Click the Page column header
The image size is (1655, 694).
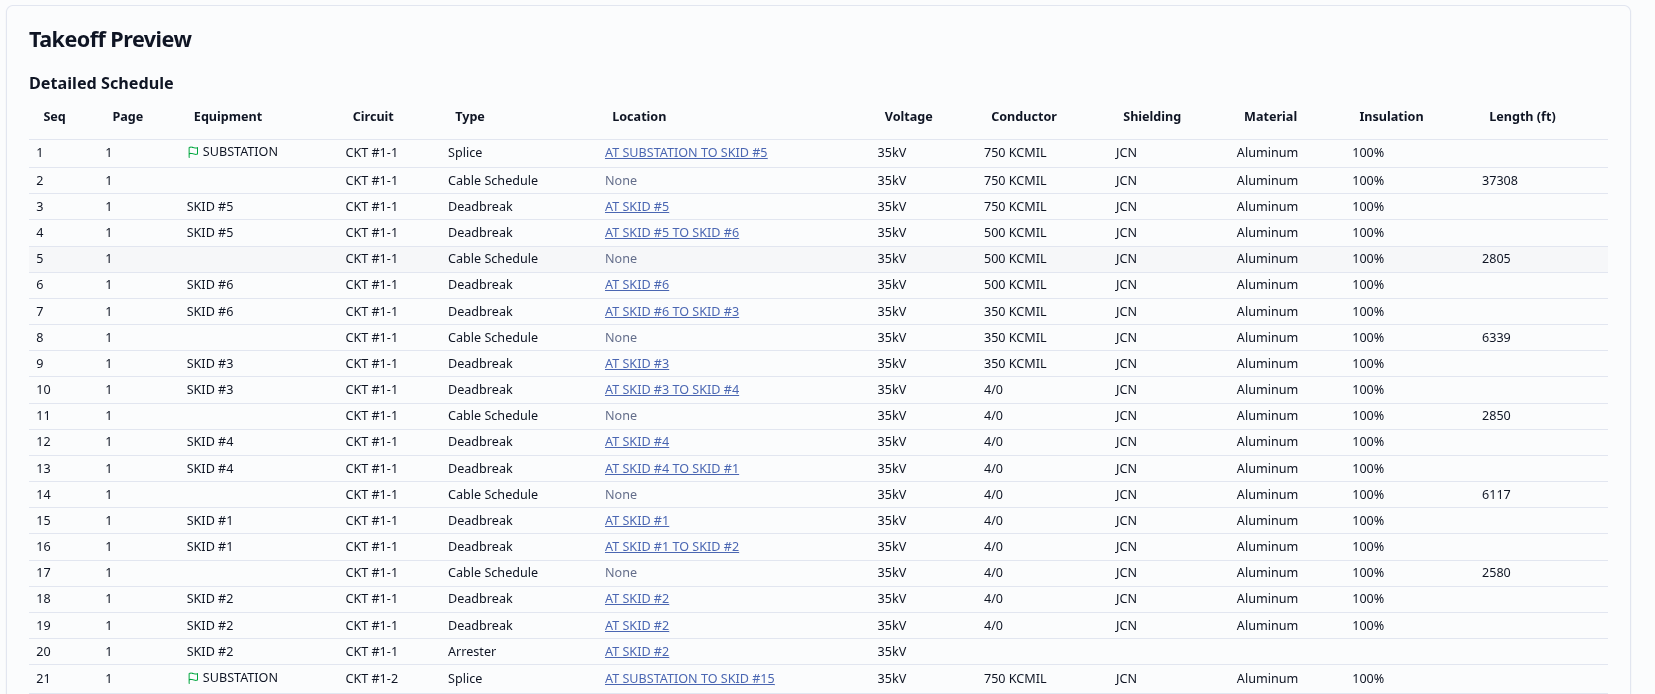tap(128, 117)
